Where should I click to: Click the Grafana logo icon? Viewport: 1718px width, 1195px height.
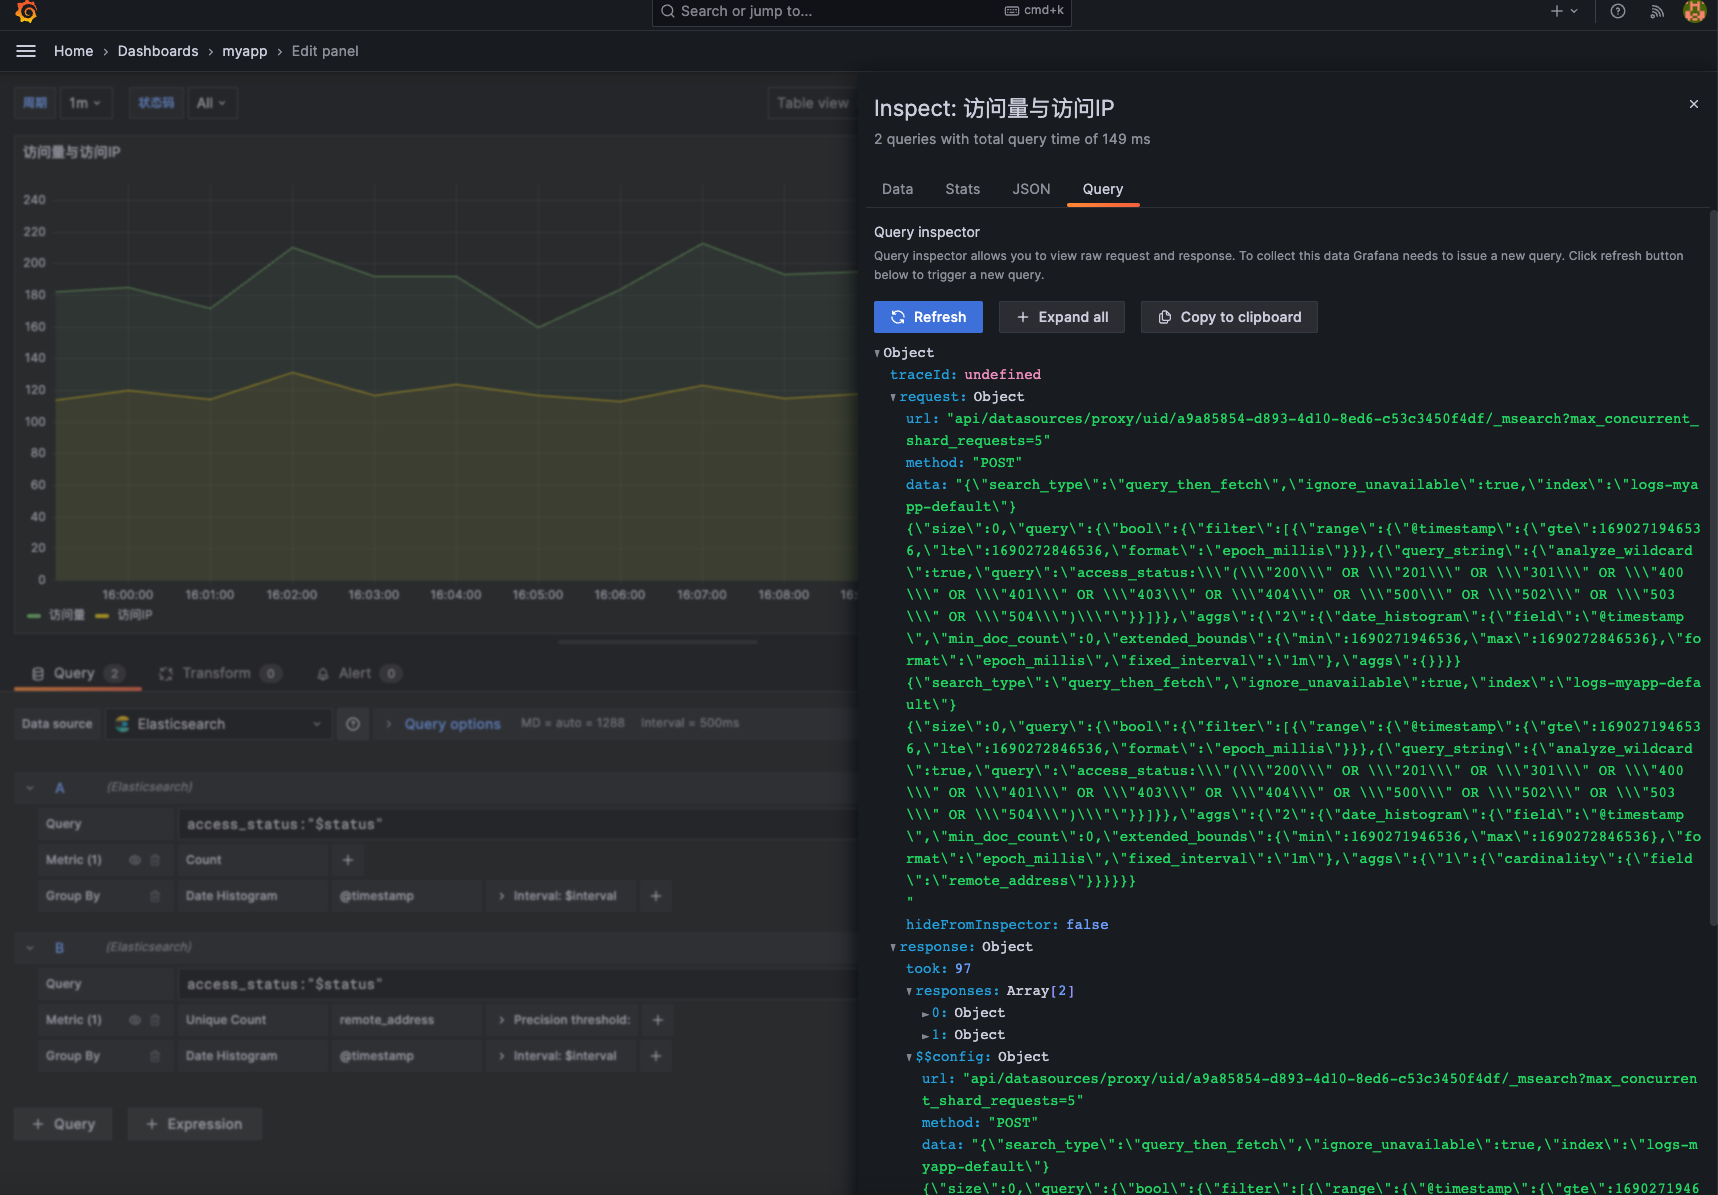click(x=26, y=12)
